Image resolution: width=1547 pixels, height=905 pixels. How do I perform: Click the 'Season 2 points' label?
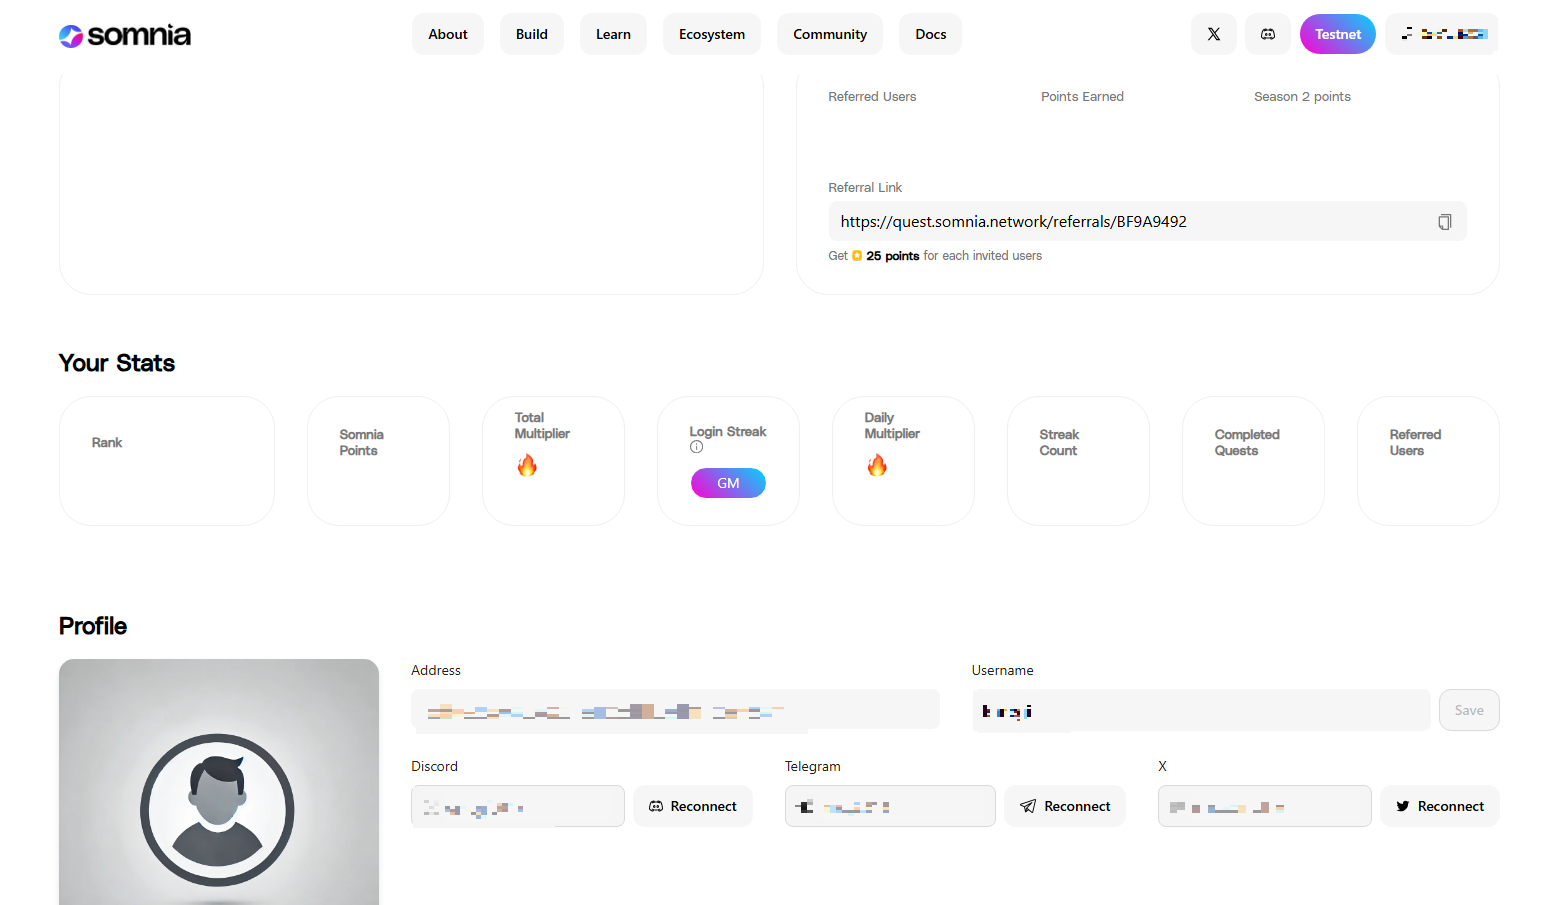(1302, 97)
